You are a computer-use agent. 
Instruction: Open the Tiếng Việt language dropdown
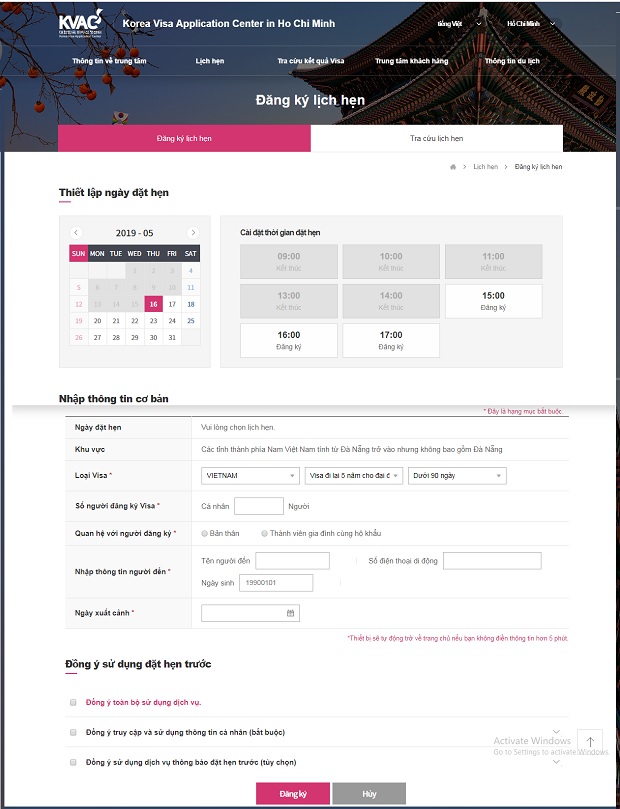click(x=459, y=23)
